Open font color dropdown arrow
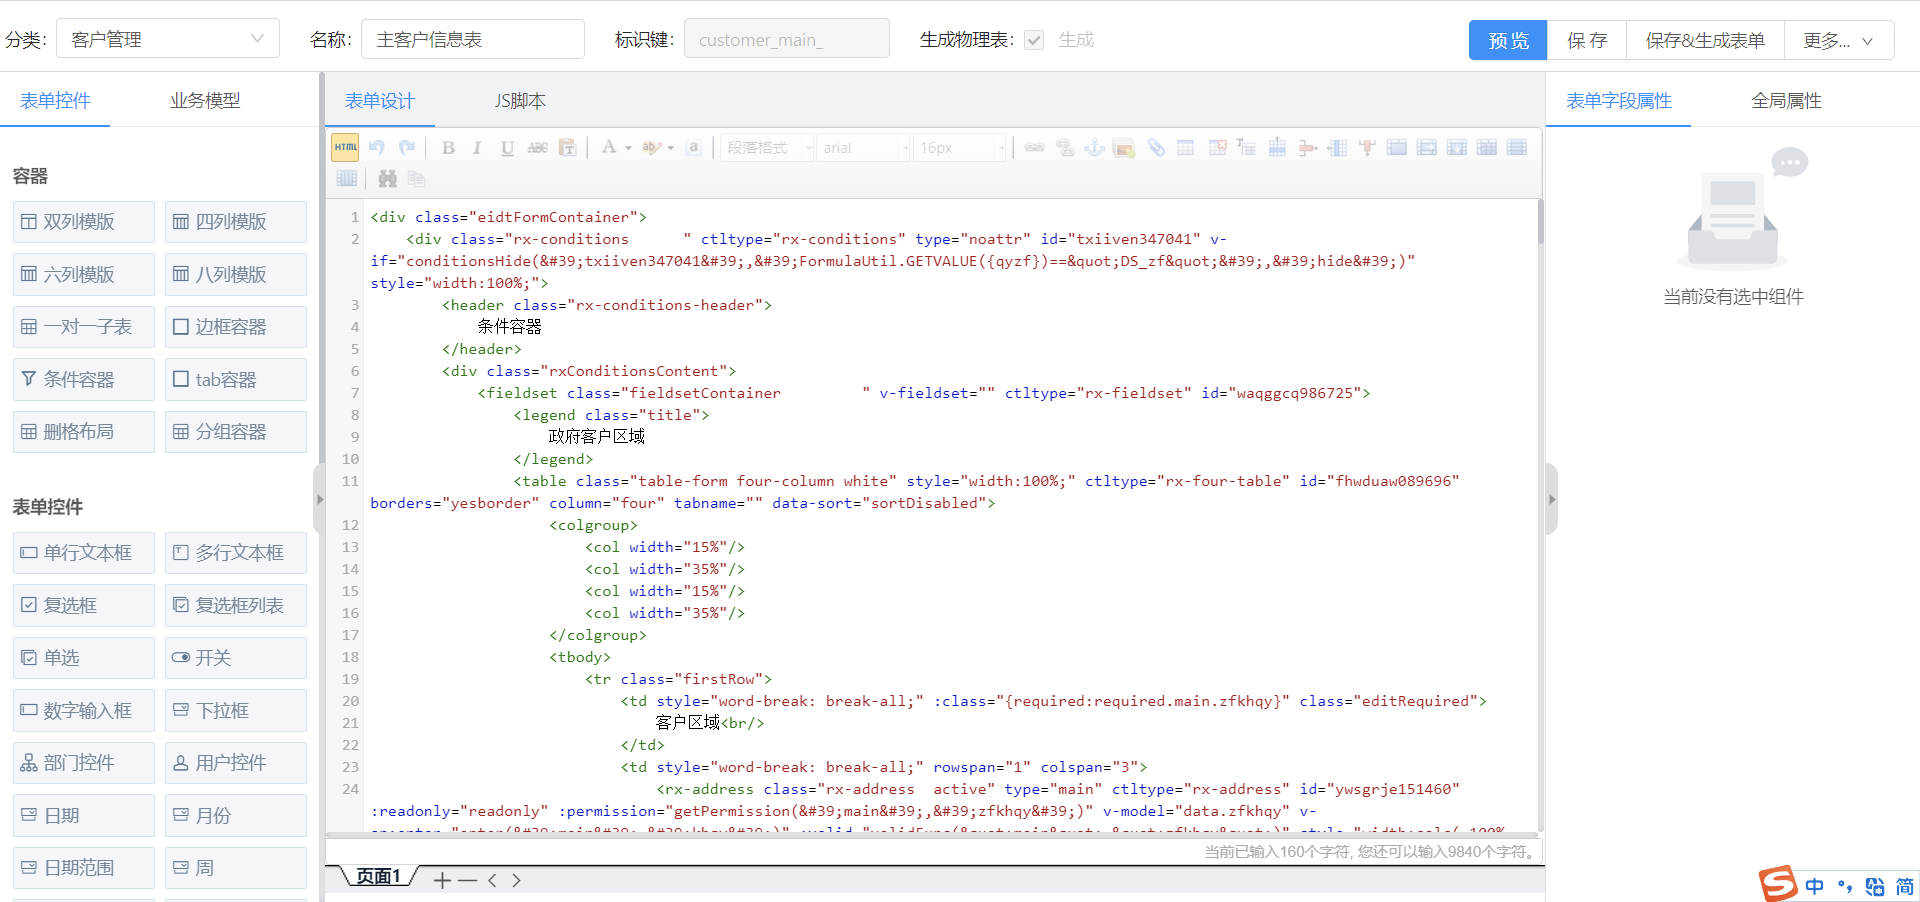 (x=628, y=148)
